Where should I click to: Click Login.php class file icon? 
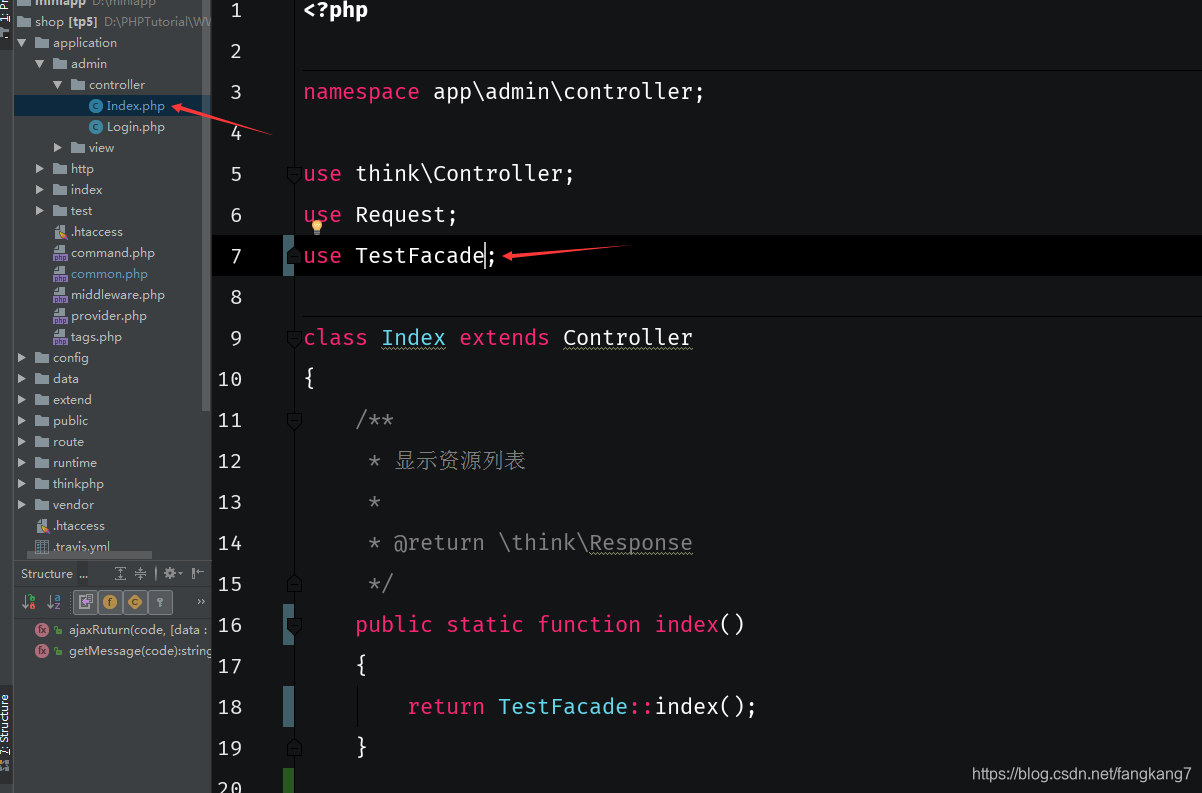pos(96,127)
